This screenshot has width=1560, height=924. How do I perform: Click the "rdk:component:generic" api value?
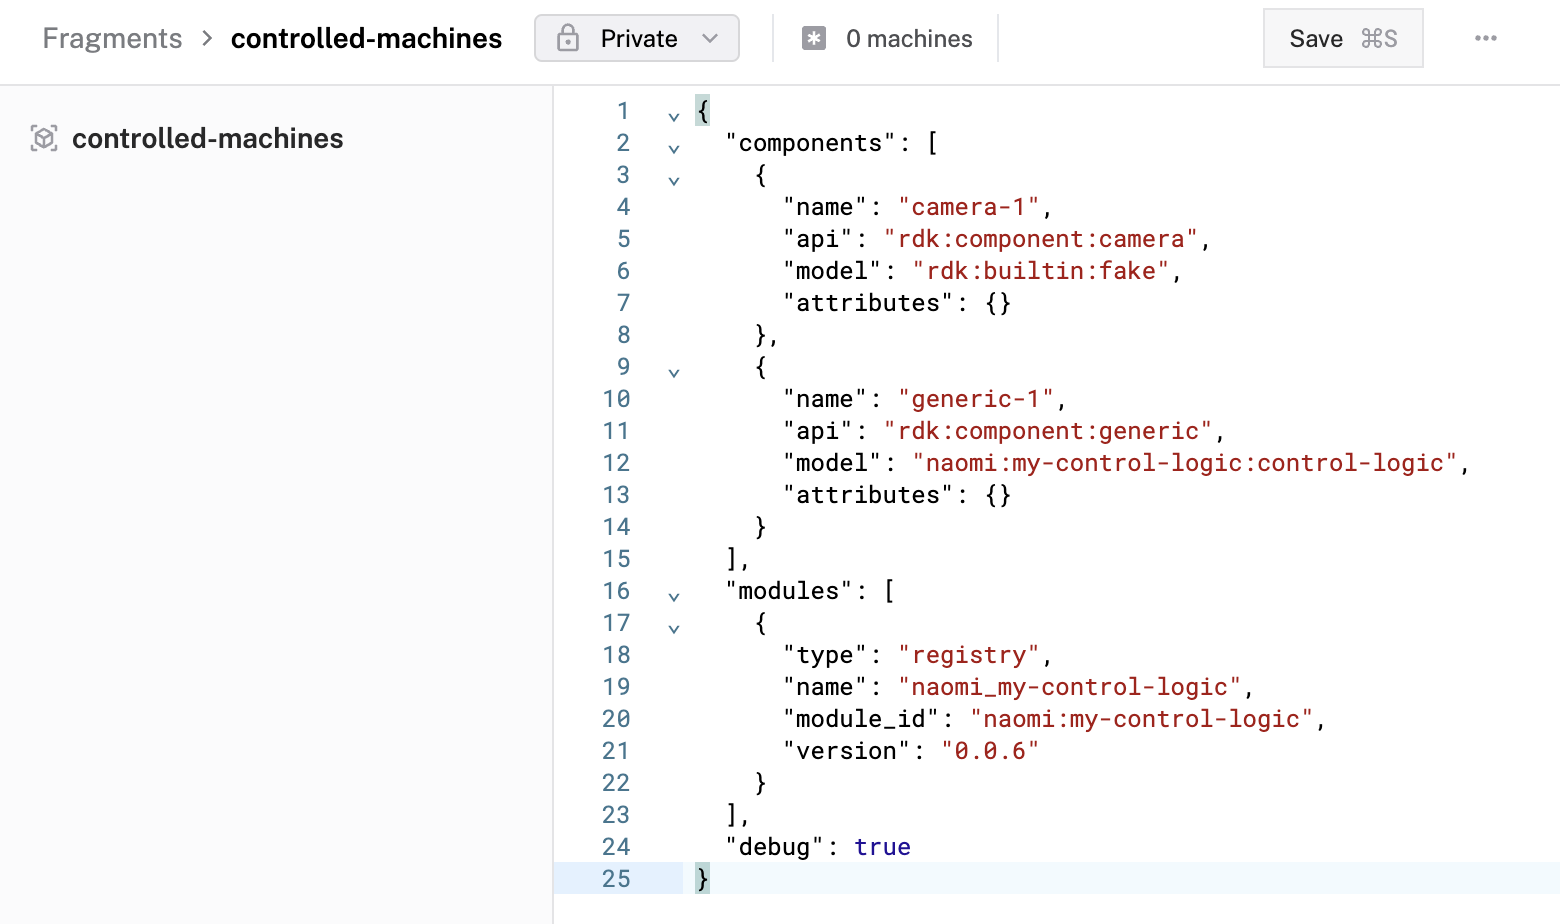pyautogui.click(x=1048, y=431)
